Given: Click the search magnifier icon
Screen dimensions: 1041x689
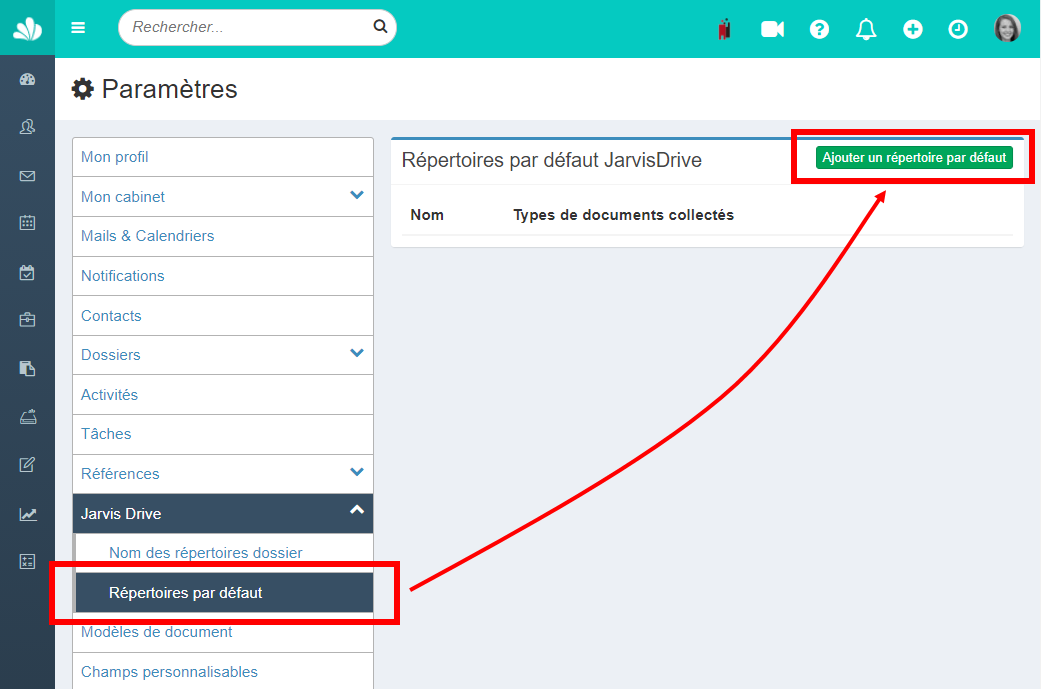Looking at the screenshot, I should (380, 27).
